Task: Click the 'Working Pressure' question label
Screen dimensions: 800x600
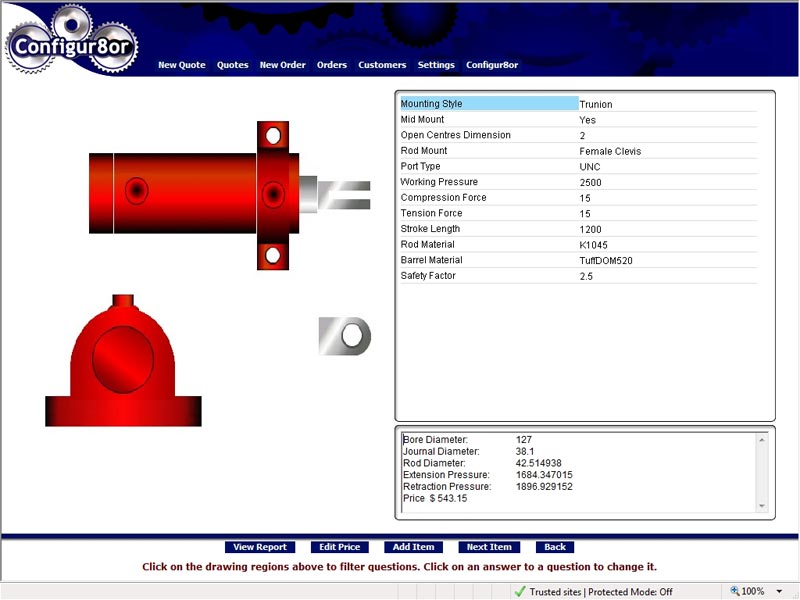Action: coord(439,182)
